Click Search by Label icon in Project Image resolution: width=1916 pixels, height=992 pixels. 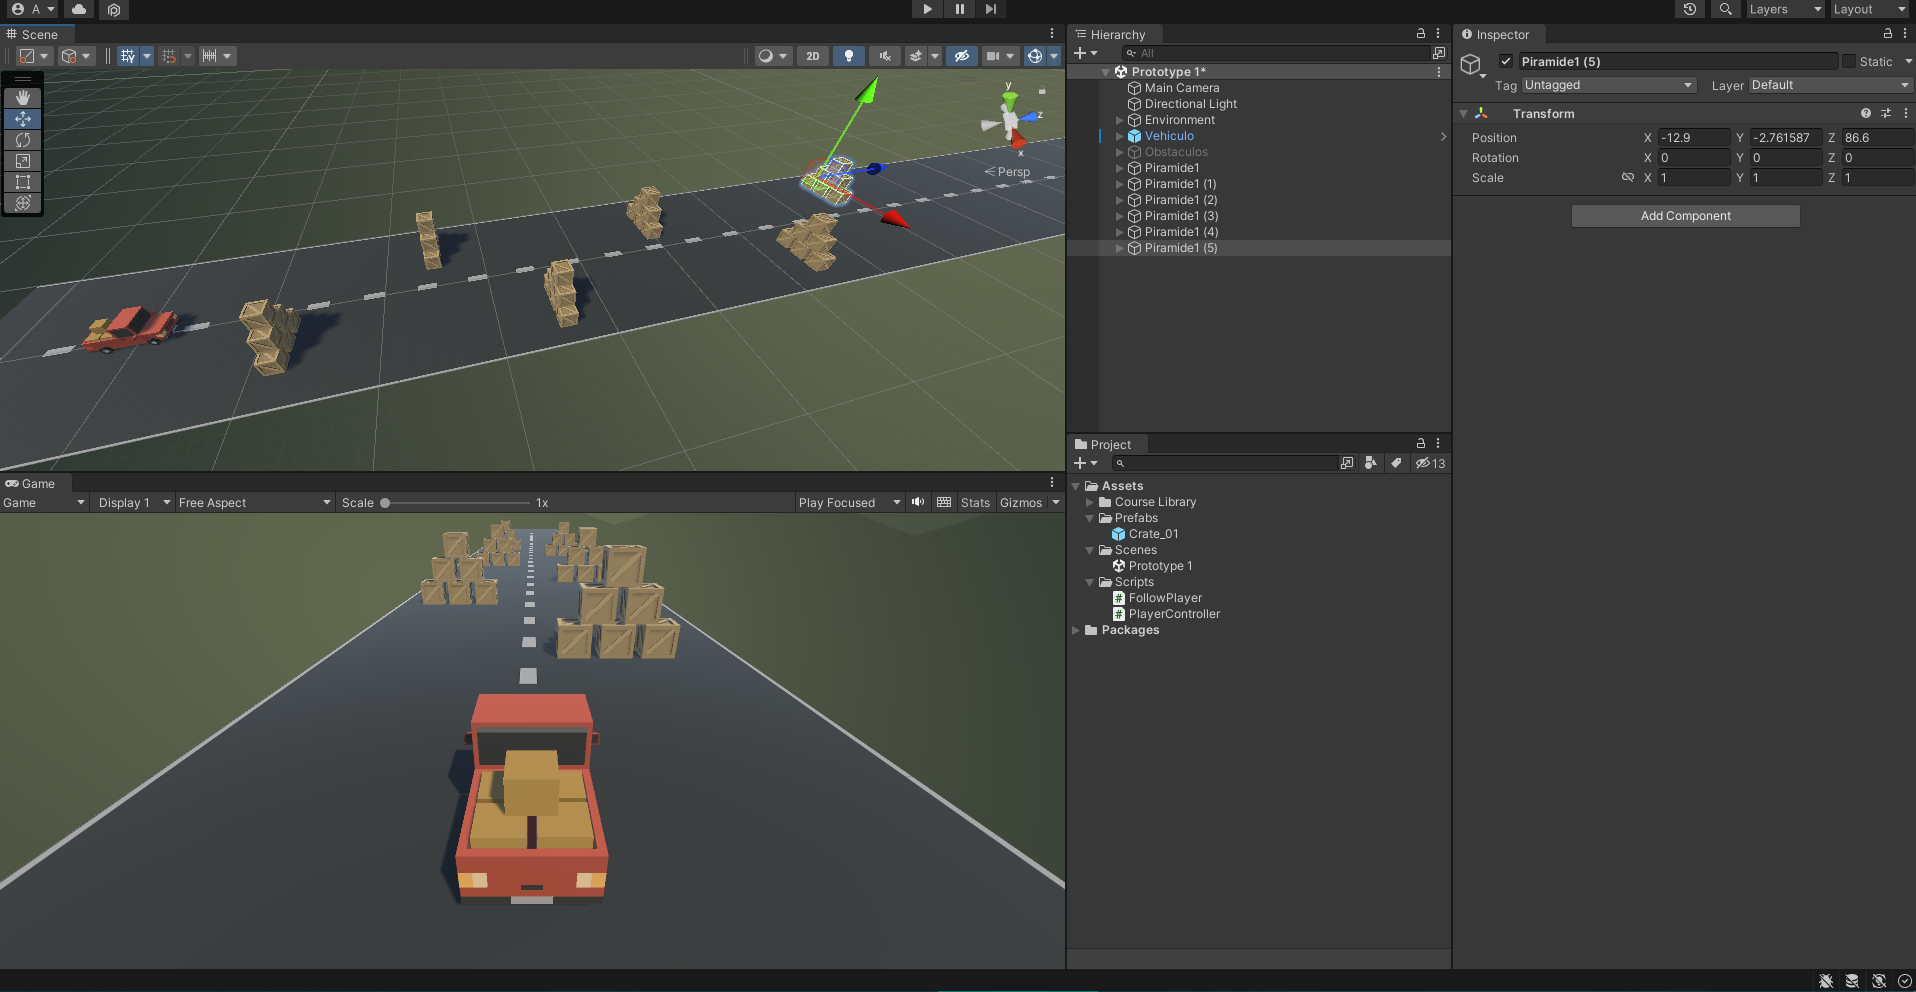click(1396, 463)
